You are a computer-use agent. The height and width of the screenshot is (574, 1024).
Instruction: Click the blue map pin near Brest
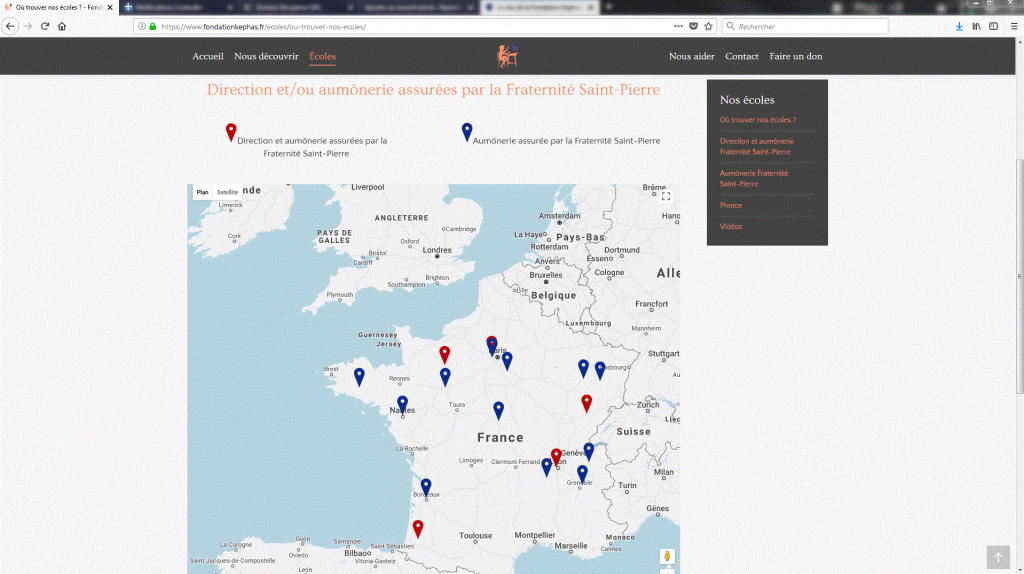[359, 376]
